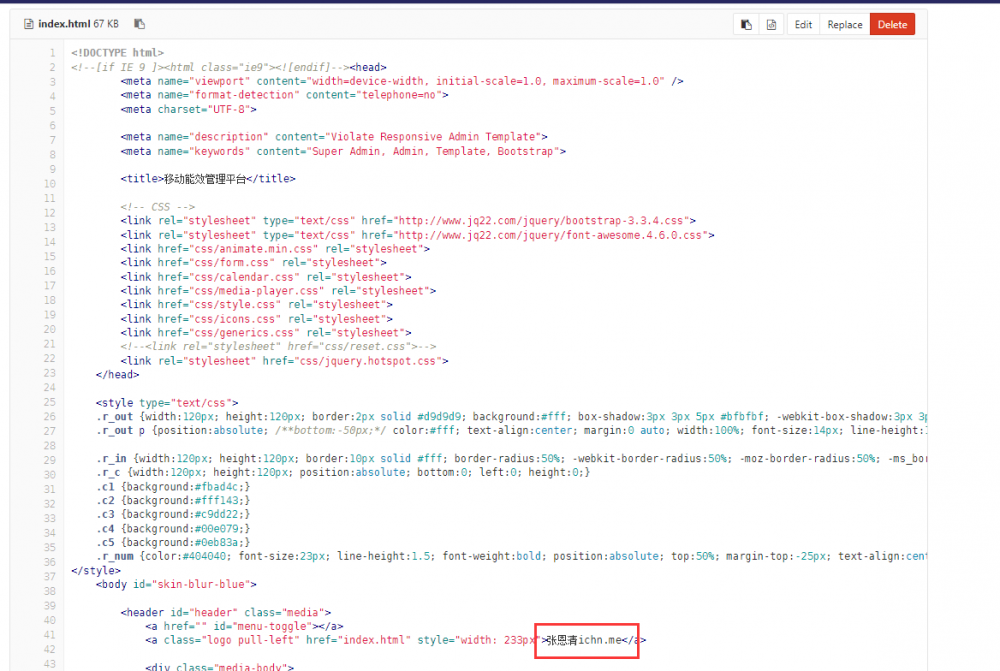Click line number 30 in the gutter
The image size is (1000, 671).
coord(49,475)
